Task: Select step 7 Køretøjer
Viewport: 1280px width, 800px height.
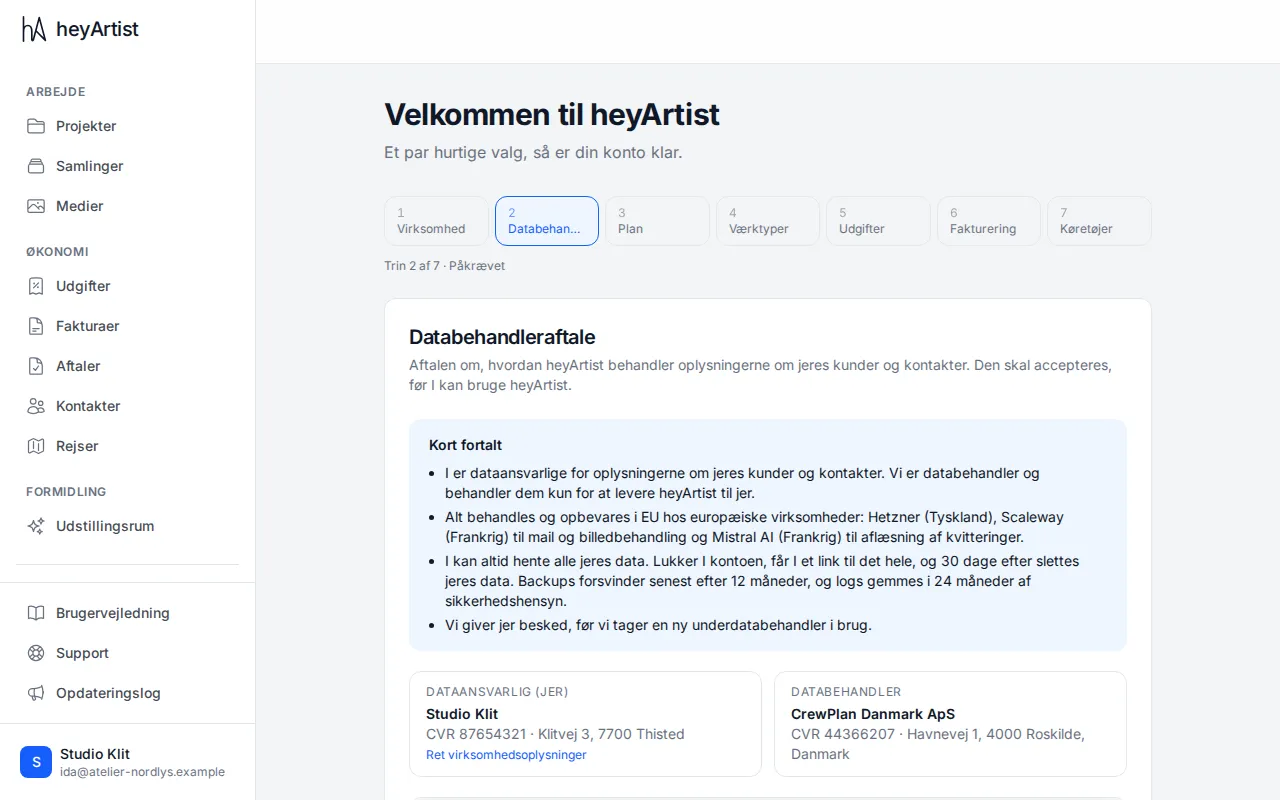Action: point(1099,221)
